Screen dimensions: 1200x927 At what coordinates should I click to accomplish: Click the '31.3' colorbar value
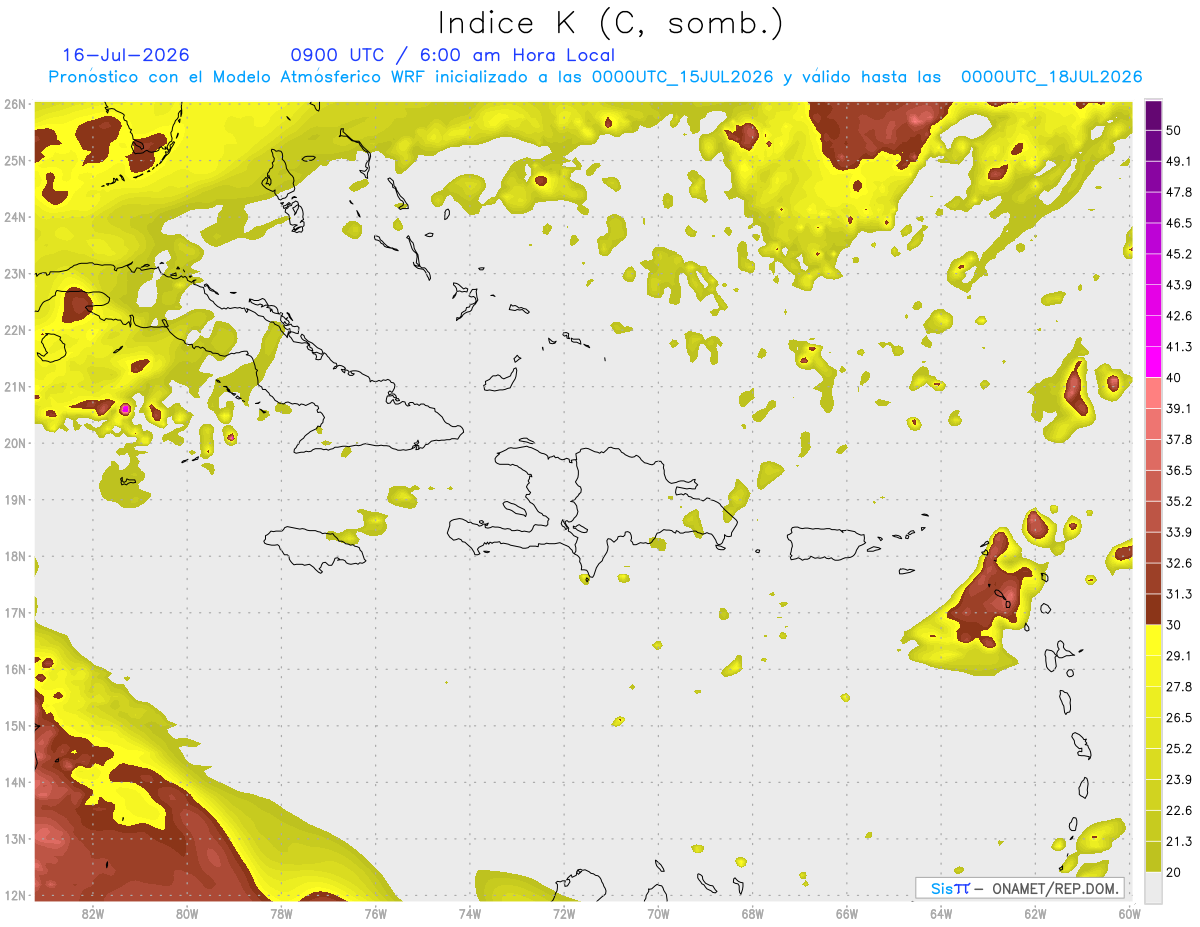tap(1179, 594)
